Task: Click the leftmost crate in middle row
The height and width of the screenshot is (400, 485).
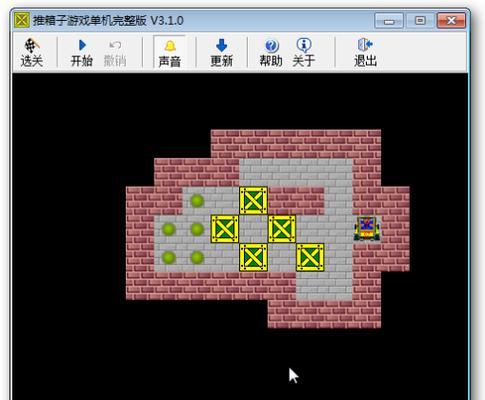Action: pos(225,229)
